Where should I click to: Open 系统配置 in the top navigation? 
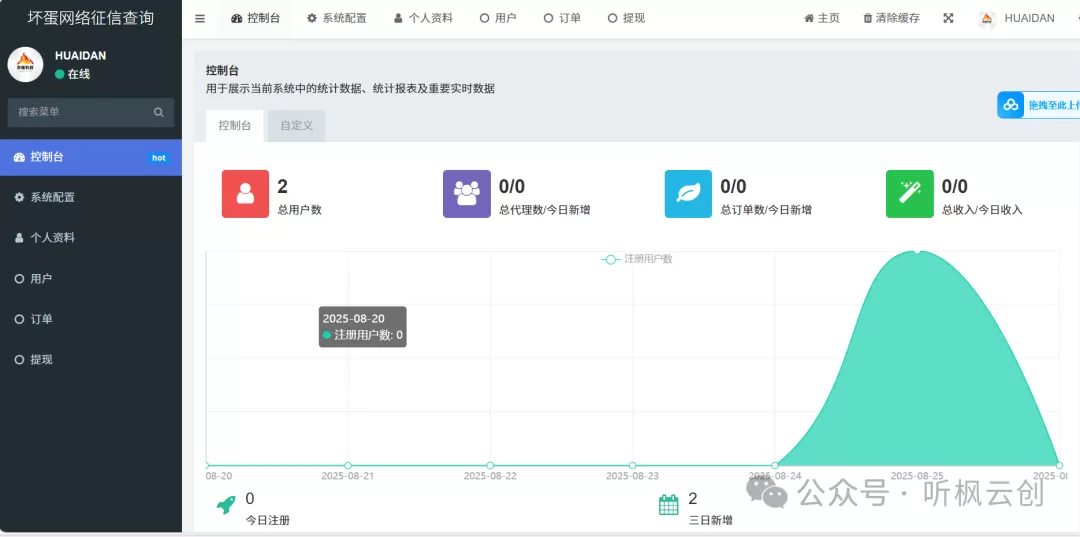coord(336,18)
